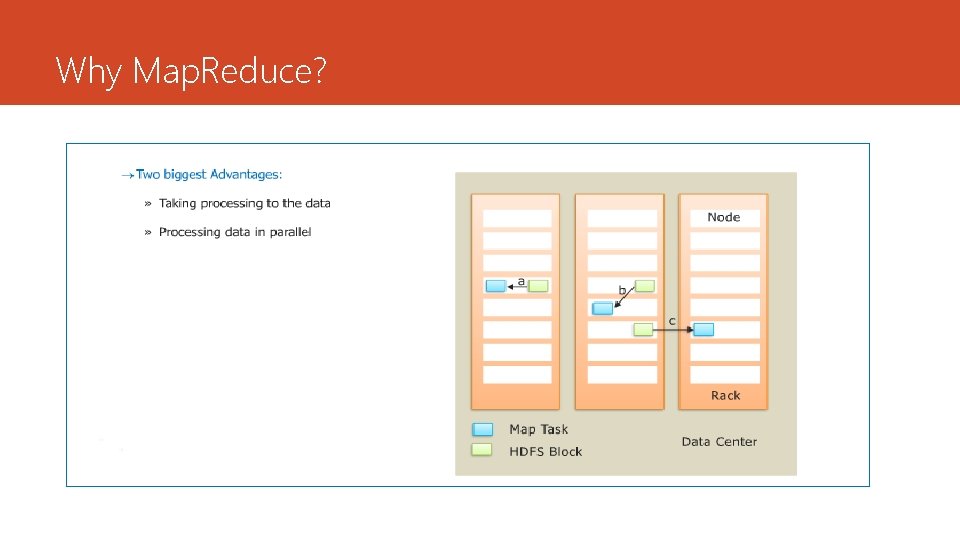Click the blue map task below arrow b
Image resolution: width=960 pixels, height=540 pixels.
(602, 309)
